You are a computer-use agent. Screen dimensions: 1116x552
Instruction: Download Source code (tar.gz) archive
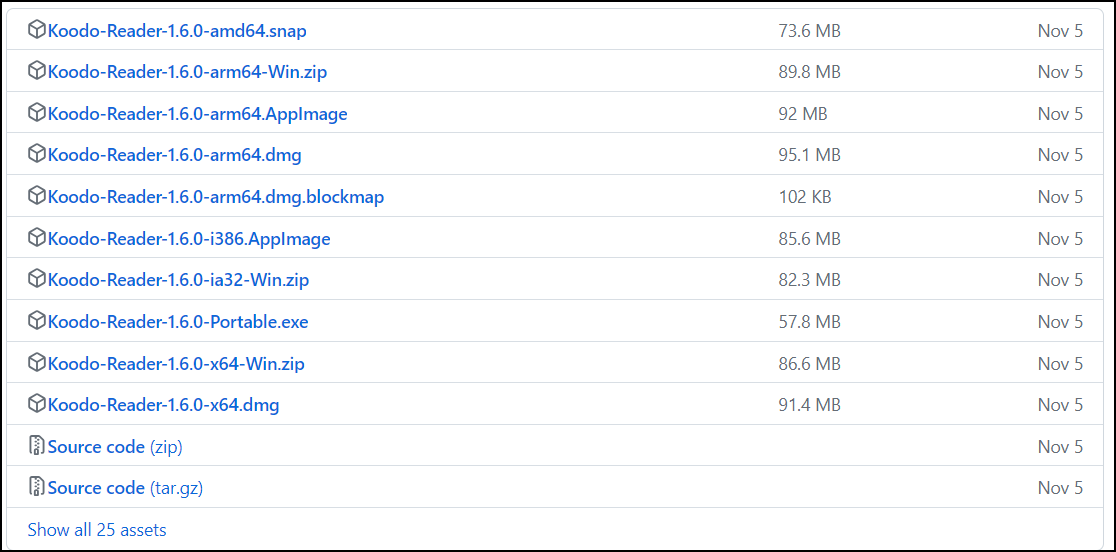click(x=125, y=489)
